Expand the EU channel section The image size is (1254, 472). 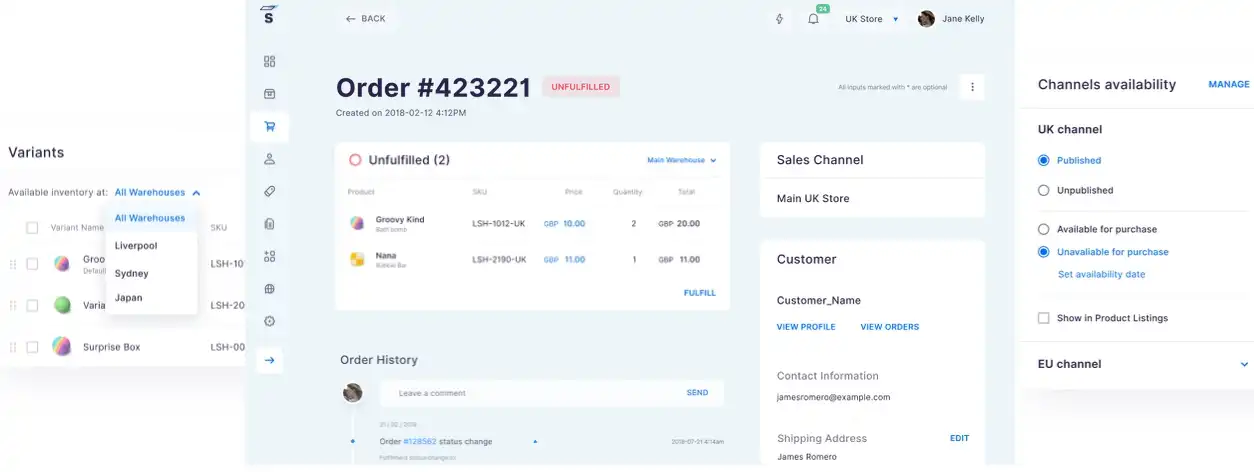1244,364
